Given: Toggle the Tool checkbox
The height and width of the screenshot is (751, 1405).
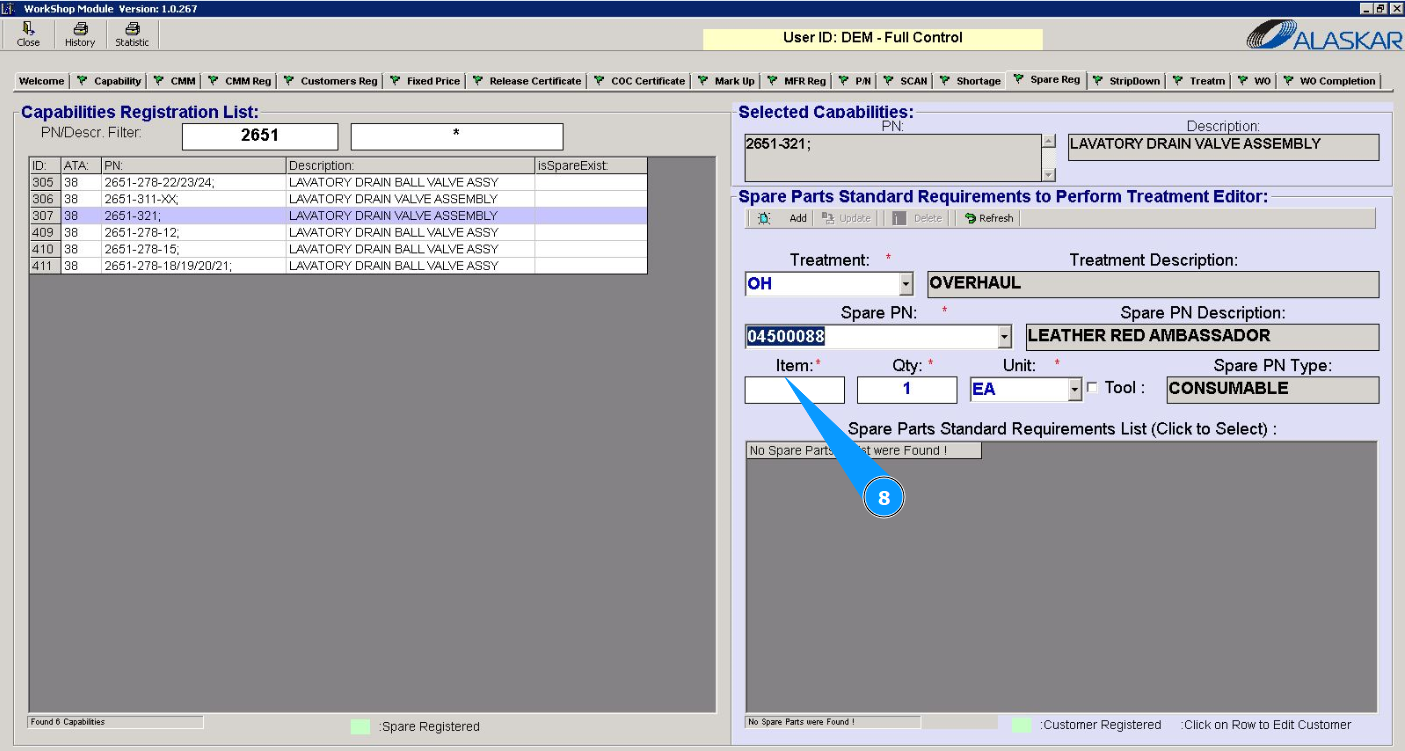Looking at the screenshot, I should coord(1092,388).
